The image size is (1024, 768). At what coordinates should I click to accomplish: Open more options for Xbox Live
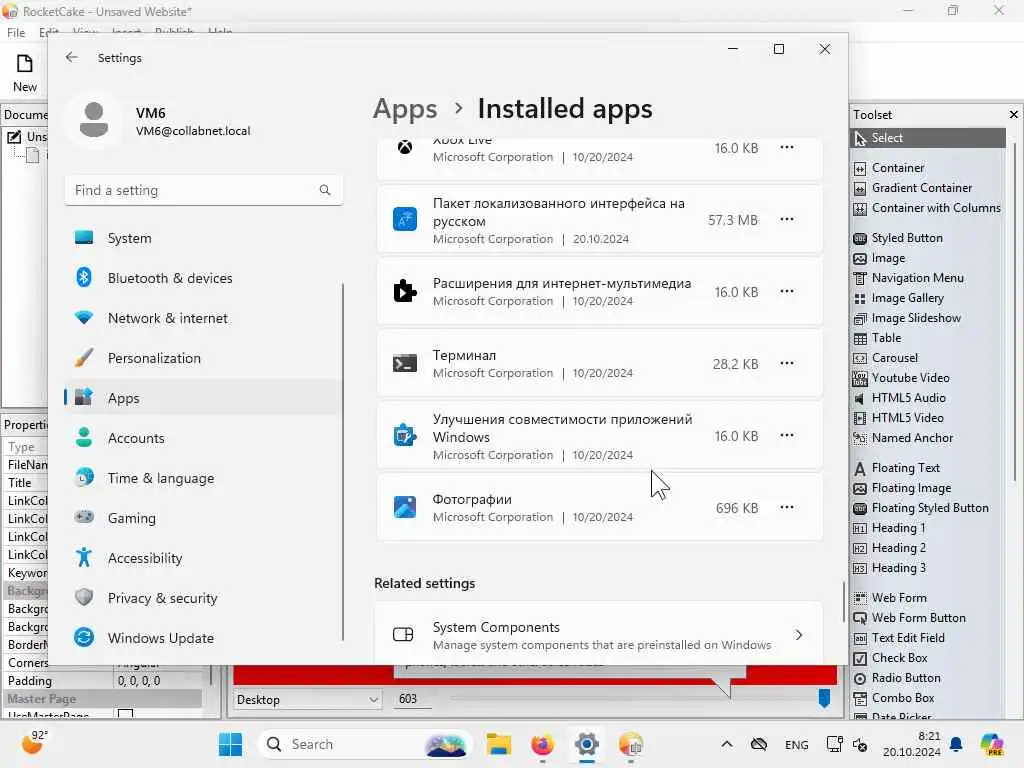(x=787, y=148)
